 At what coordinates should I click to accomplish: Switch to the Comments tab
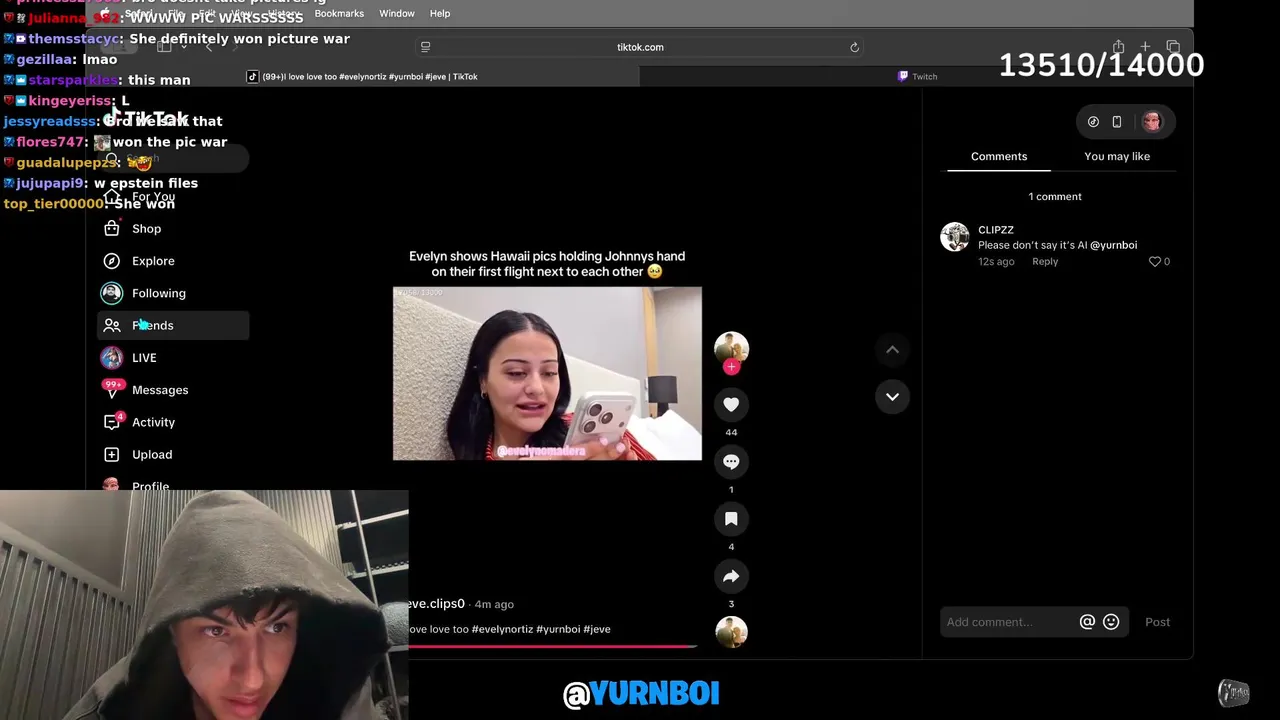[x=999, y=156]
